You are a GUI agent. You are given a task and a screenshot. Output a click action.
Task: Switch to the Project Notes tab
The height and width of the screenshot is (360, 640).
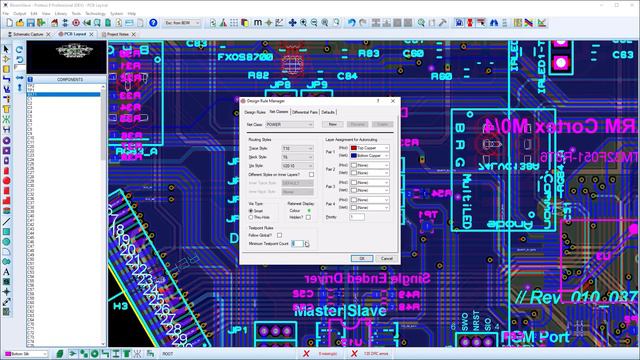[x=118, y=34]
